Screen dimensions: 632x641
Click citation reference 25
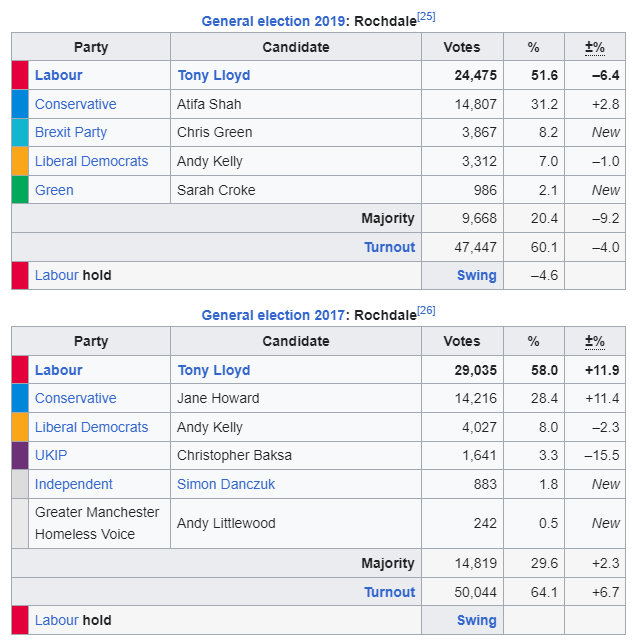[426, 17]
